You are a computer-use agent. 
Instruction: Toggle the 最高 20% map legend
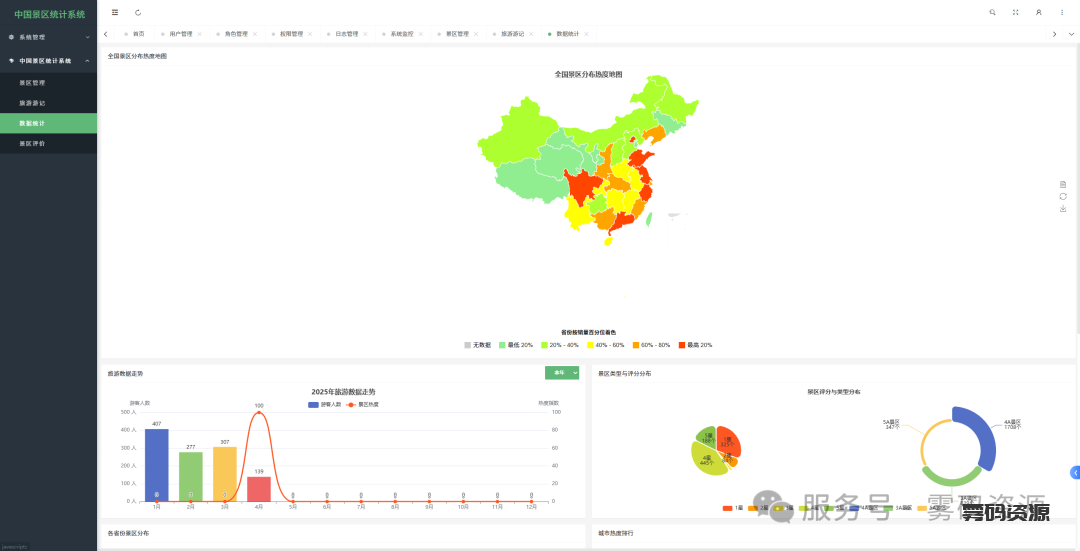click(695, 345)
